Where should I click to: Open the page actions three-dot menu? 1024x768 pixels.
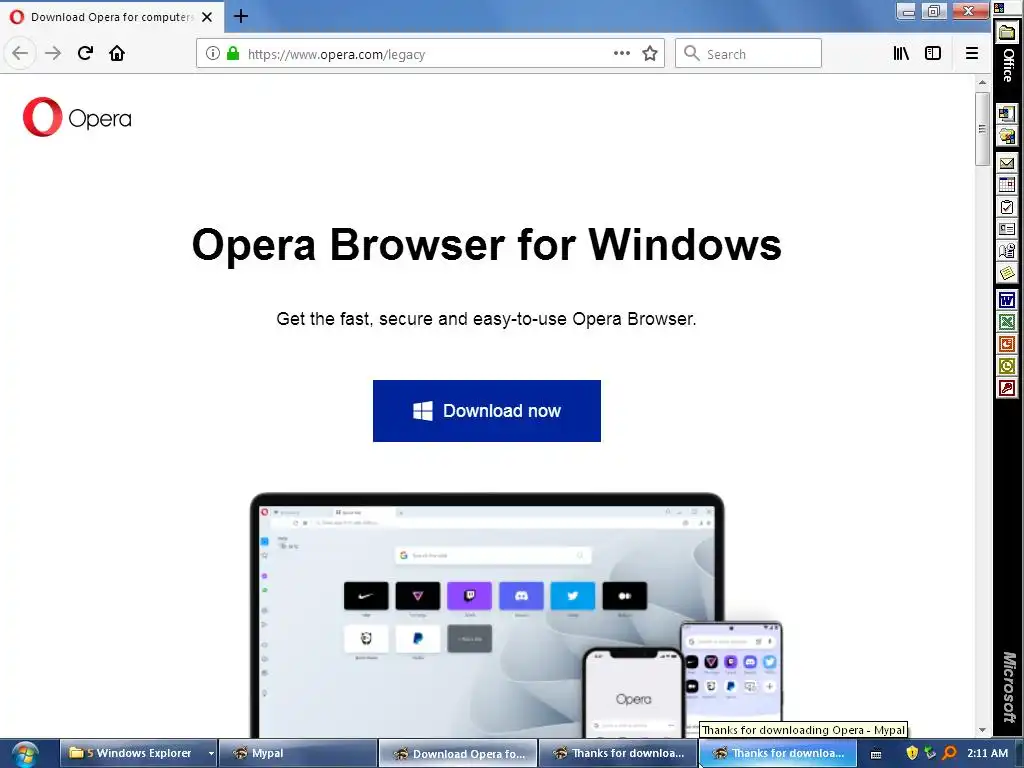click(622, 53)
